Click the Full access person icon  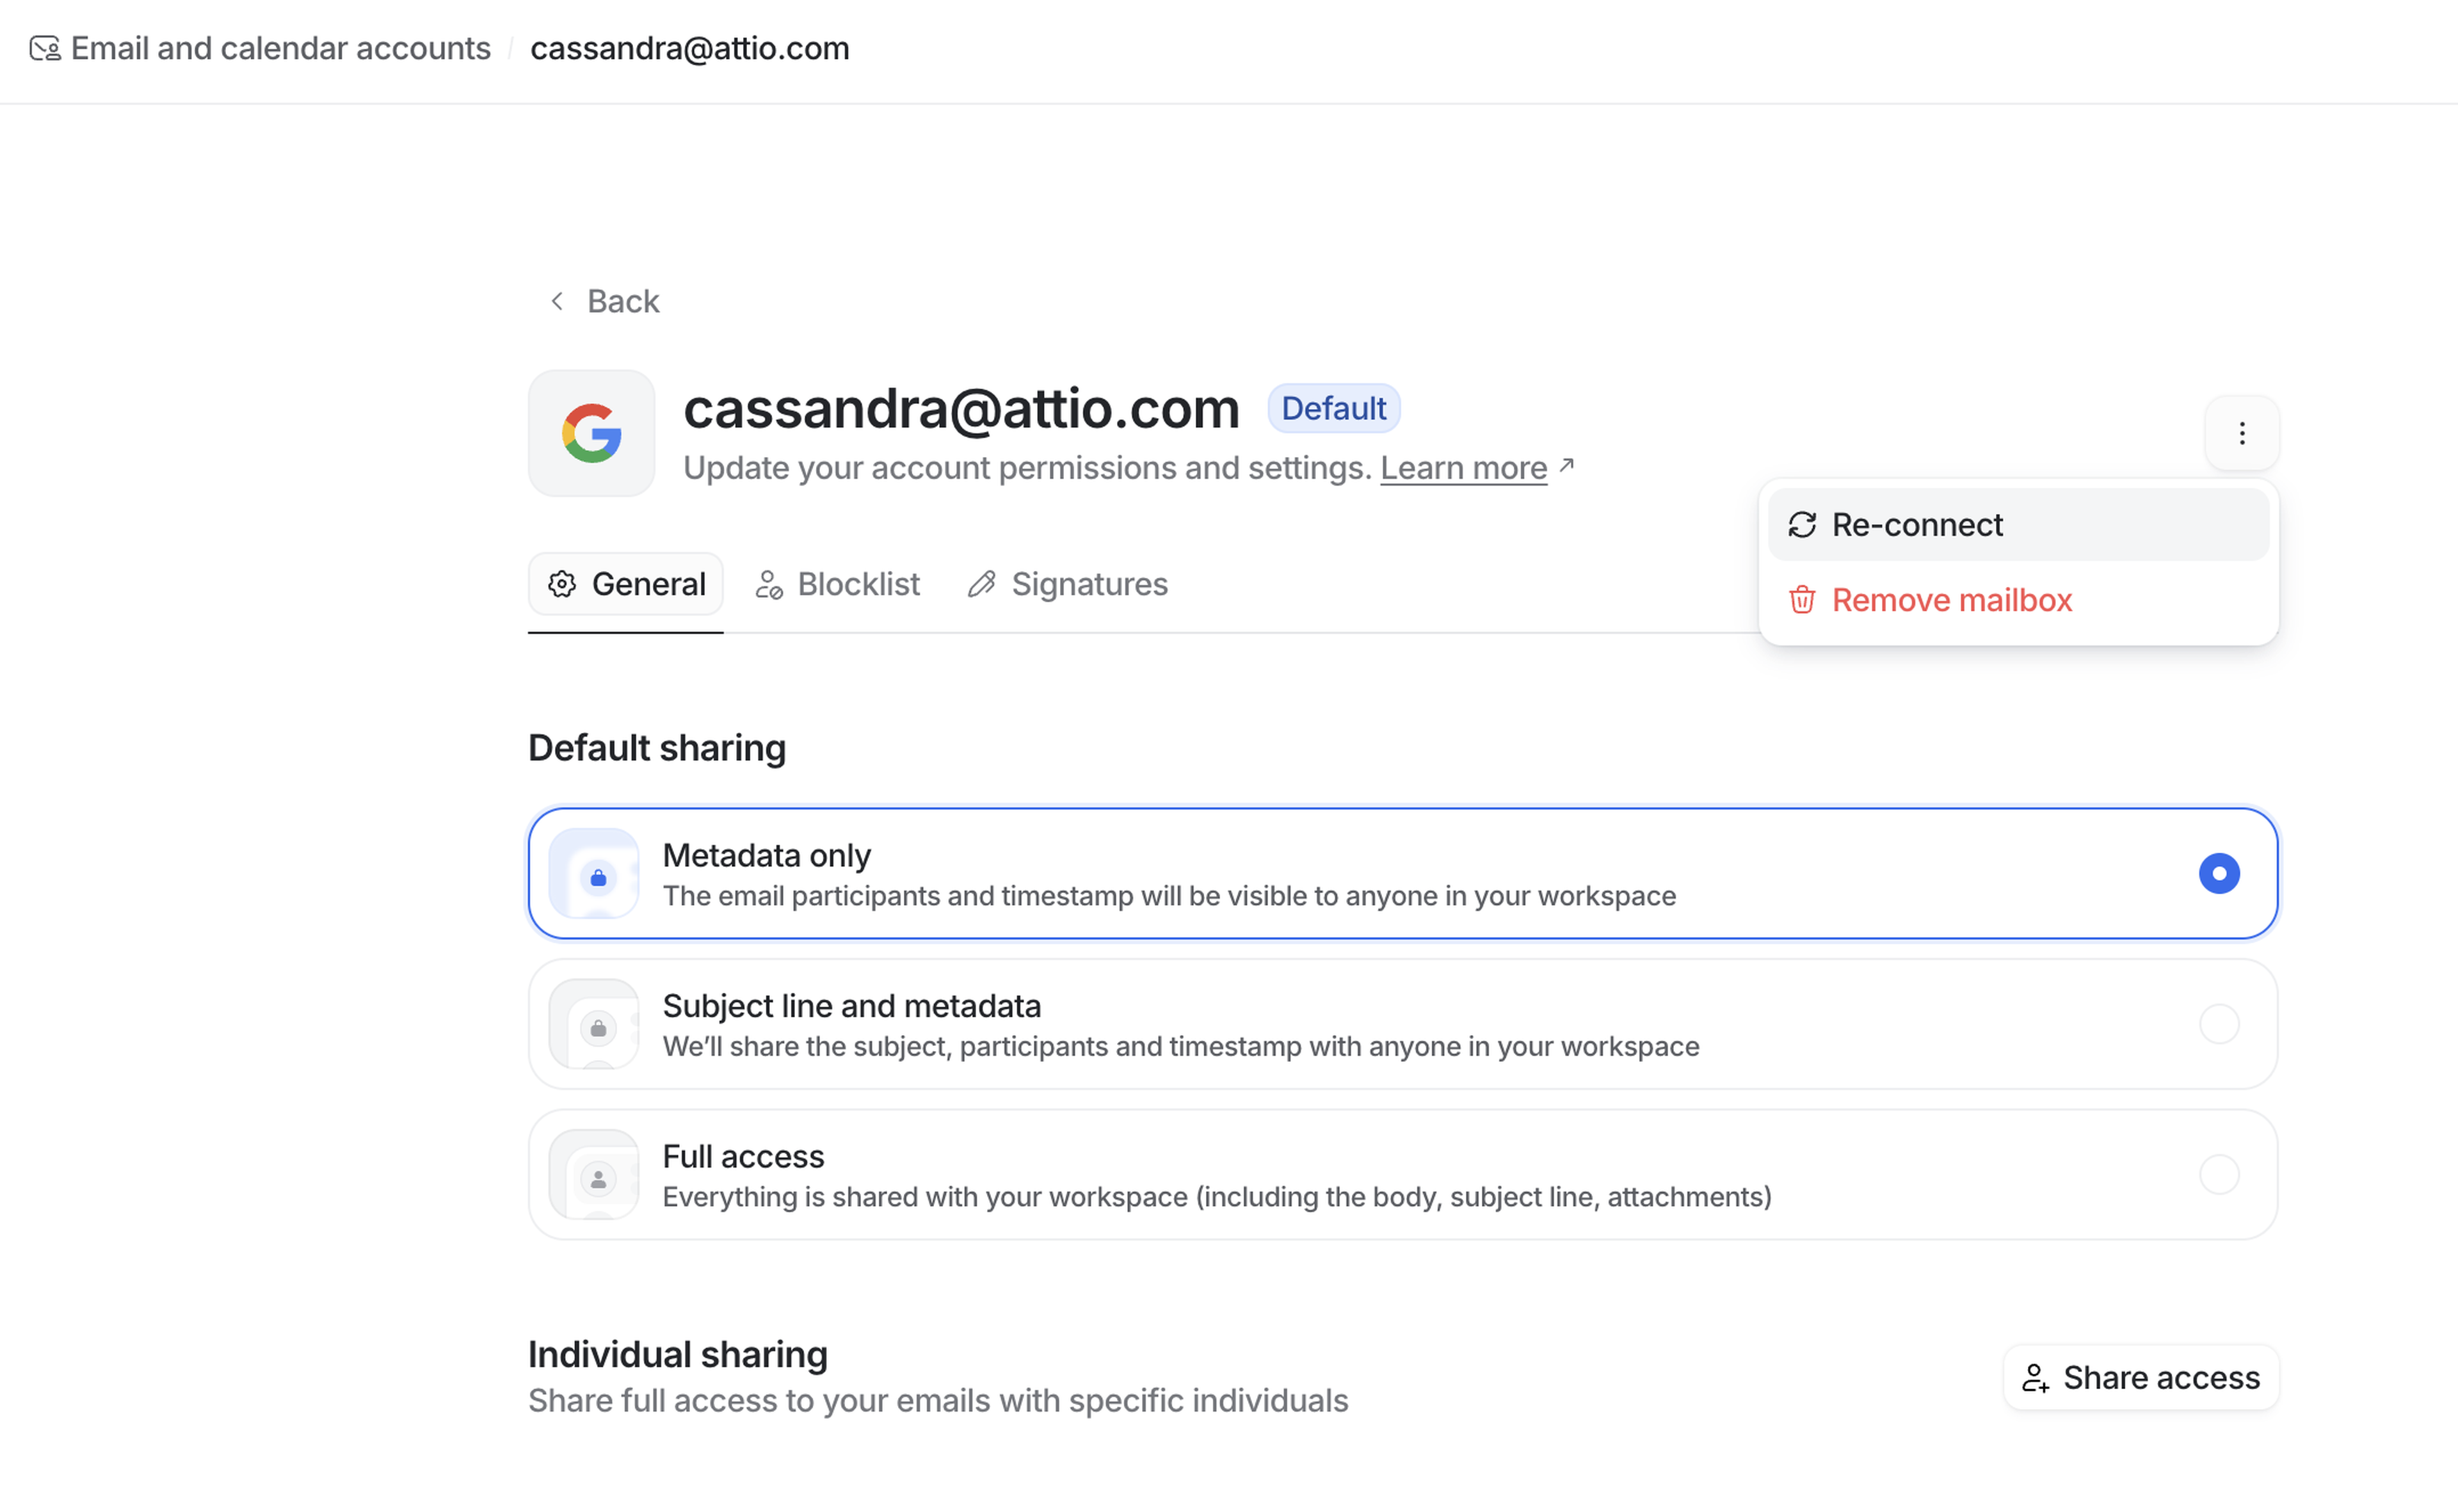coord(597,1178)
